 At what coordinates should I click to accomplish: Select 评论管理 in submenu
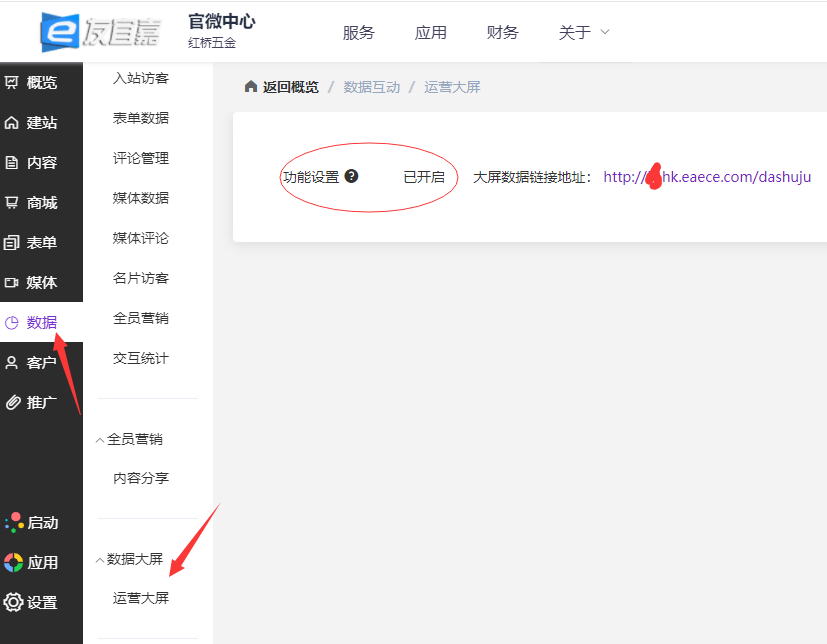click(140, 158)
